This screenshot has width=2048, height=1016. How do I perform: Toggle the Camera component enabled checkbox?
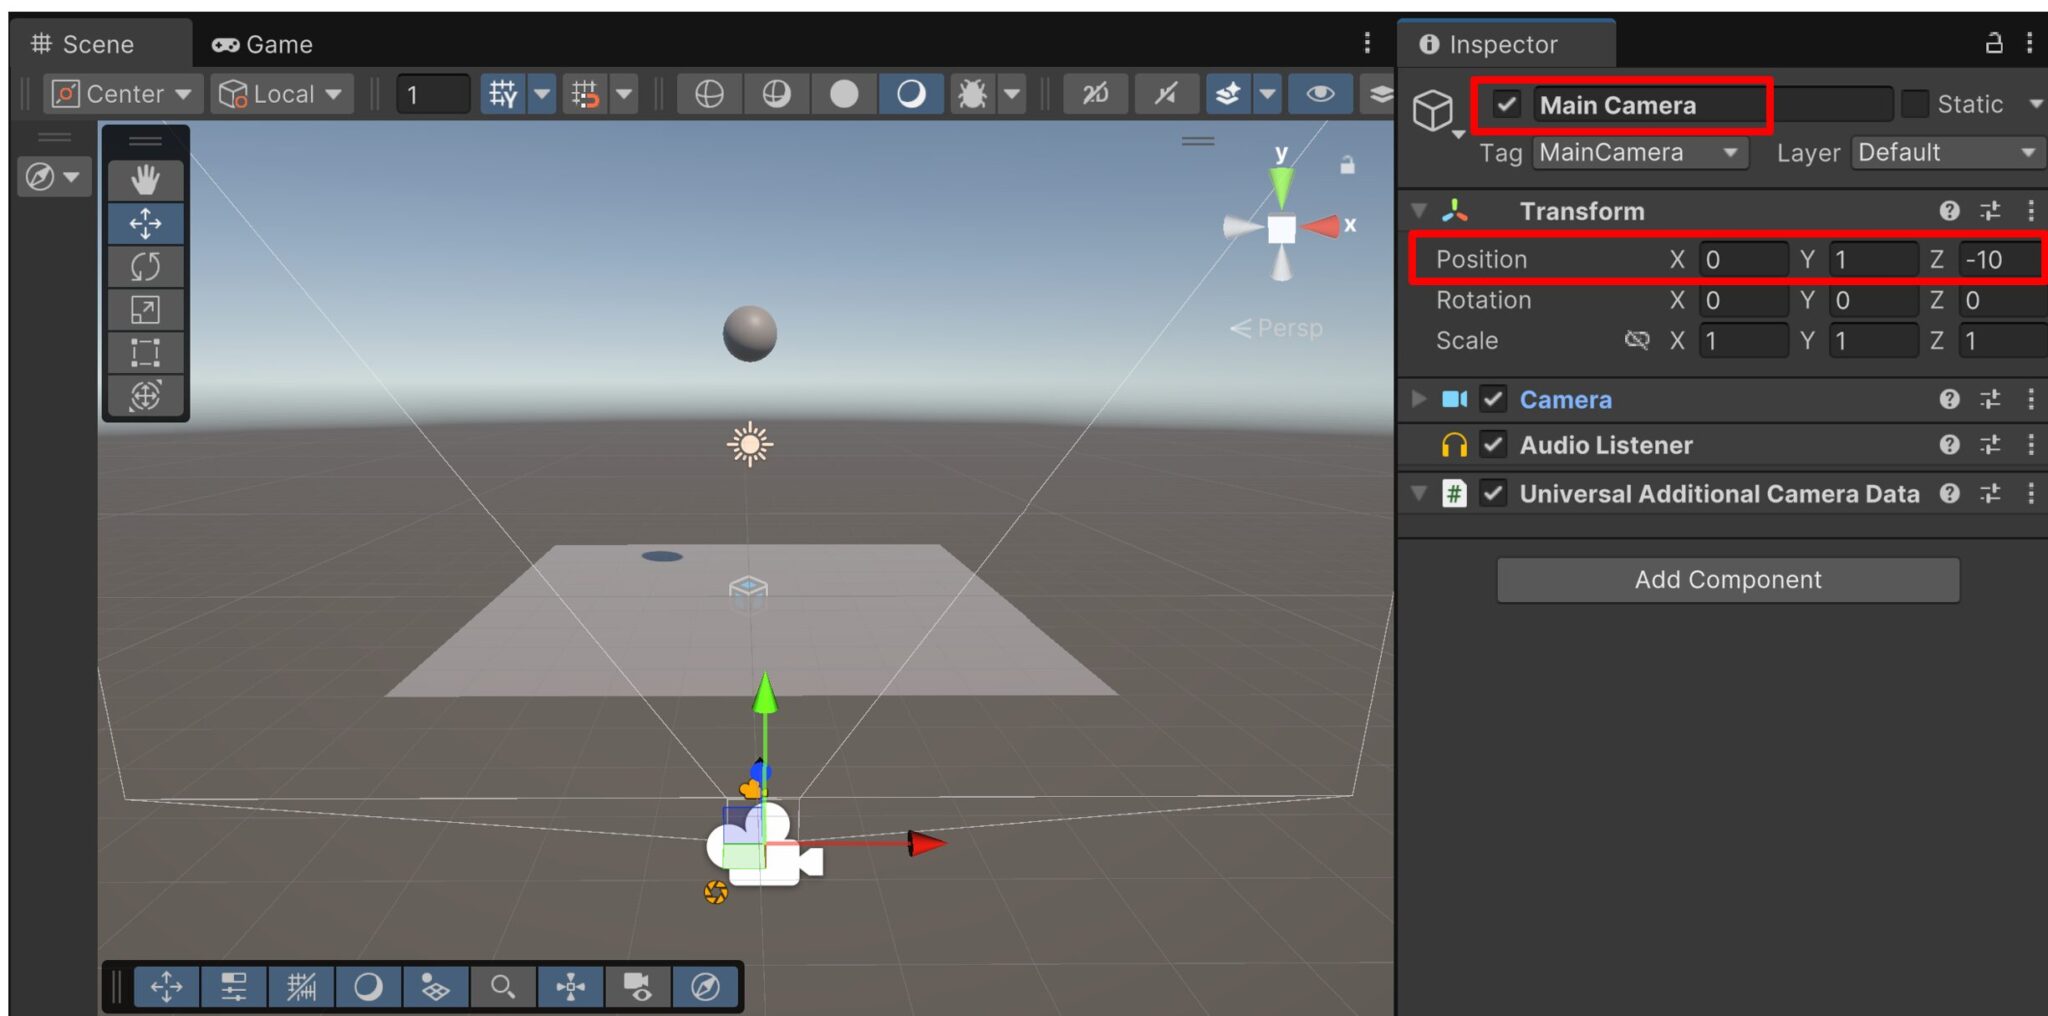1492,399
